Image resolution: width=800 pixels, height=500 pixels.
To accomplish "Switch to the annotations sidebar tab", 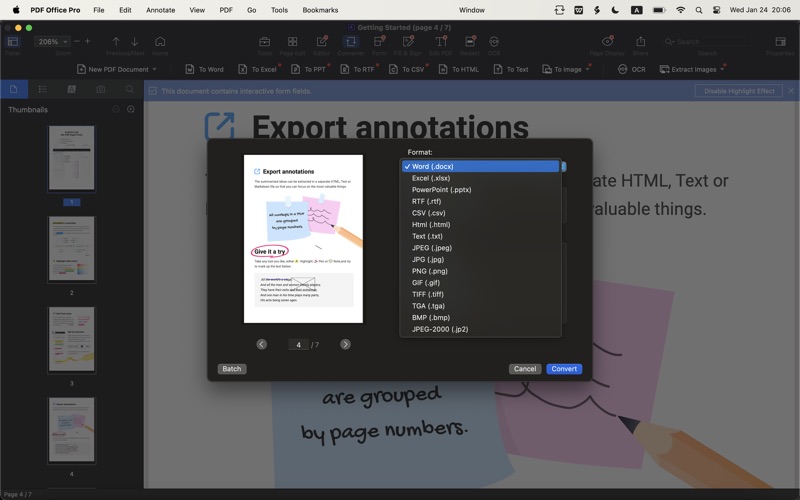I will click(x=71, y=89).
